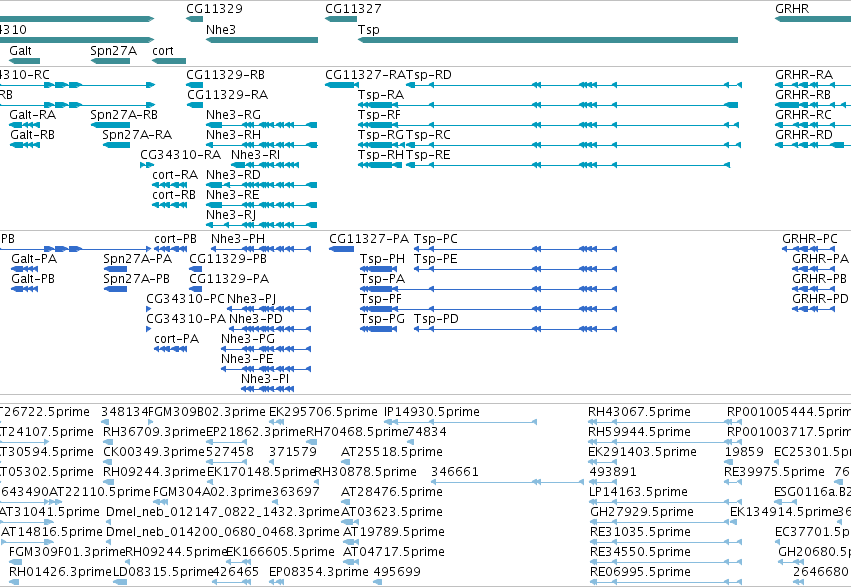Viewport: 851px width, 587px height.
Task: Click the Spn27A-RB transcript label
Action: click(124, 115)
